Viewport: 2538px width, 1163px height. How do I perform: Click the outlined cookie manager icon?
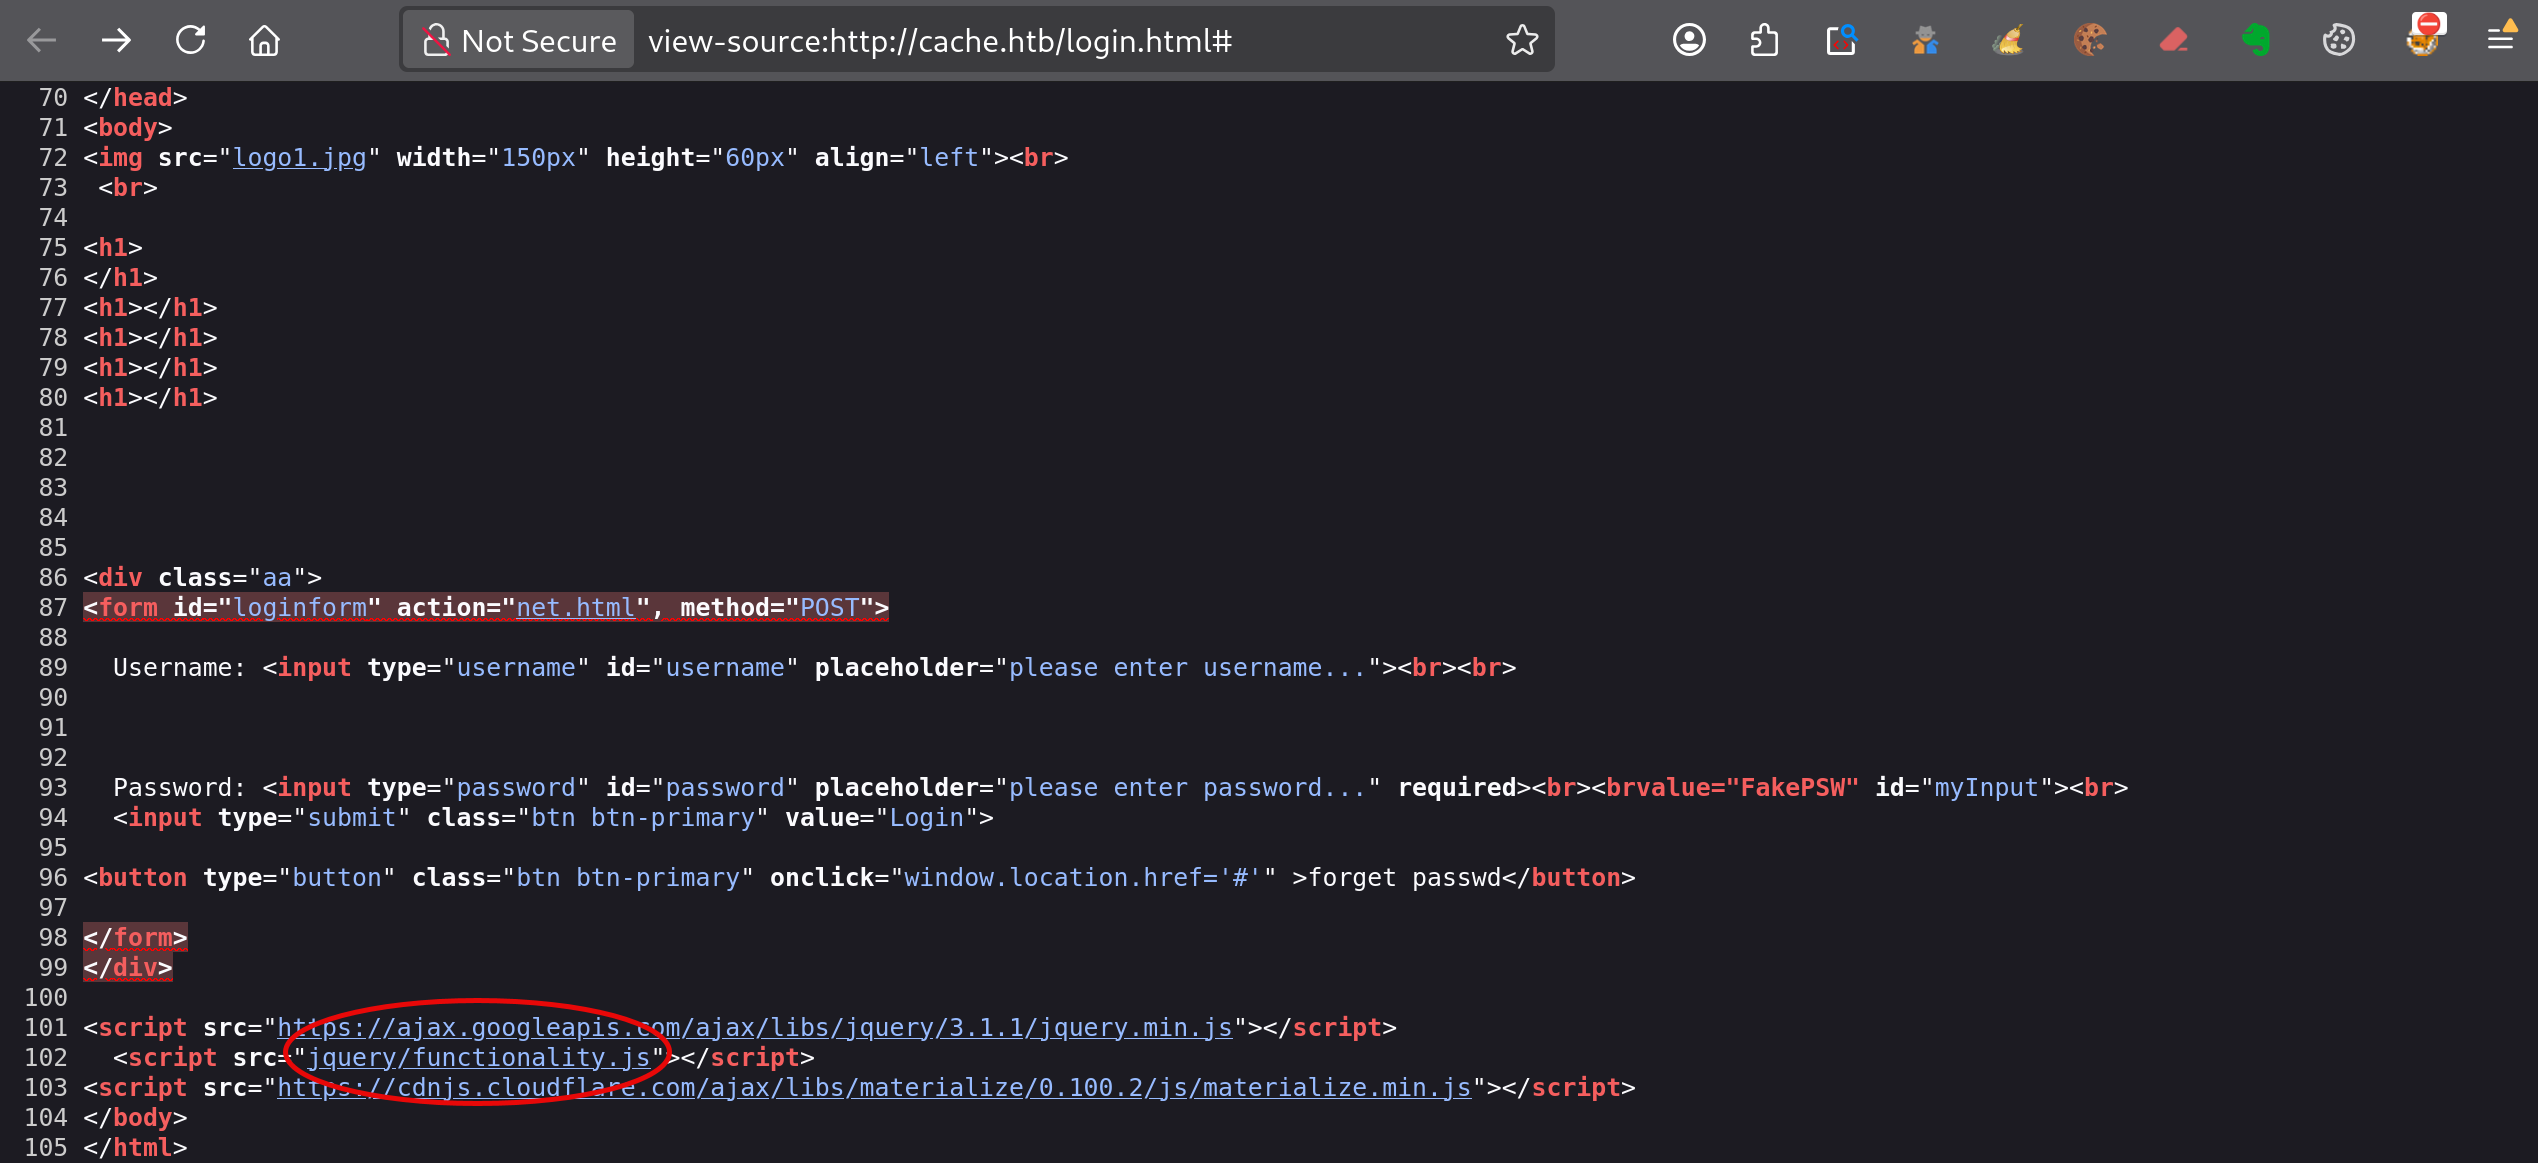2338,41
